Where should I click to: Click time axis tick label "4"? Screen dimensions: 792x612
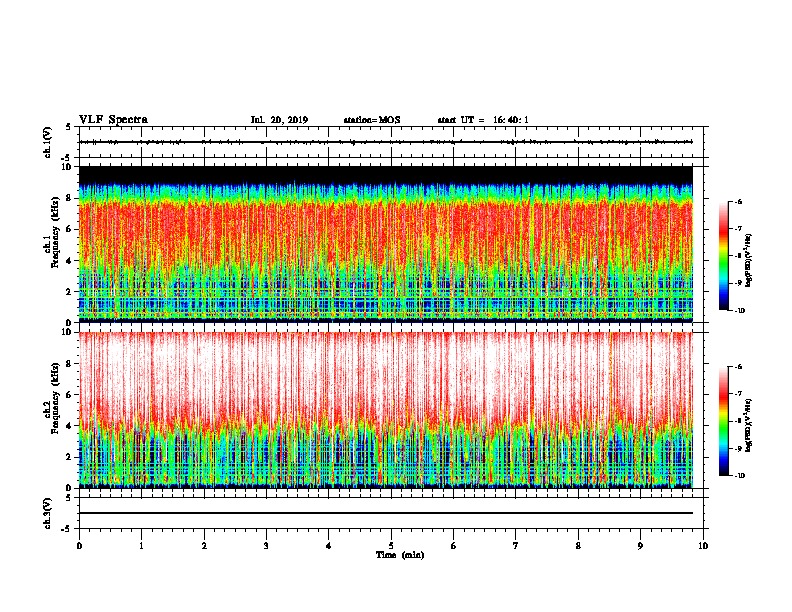point(329,545)
